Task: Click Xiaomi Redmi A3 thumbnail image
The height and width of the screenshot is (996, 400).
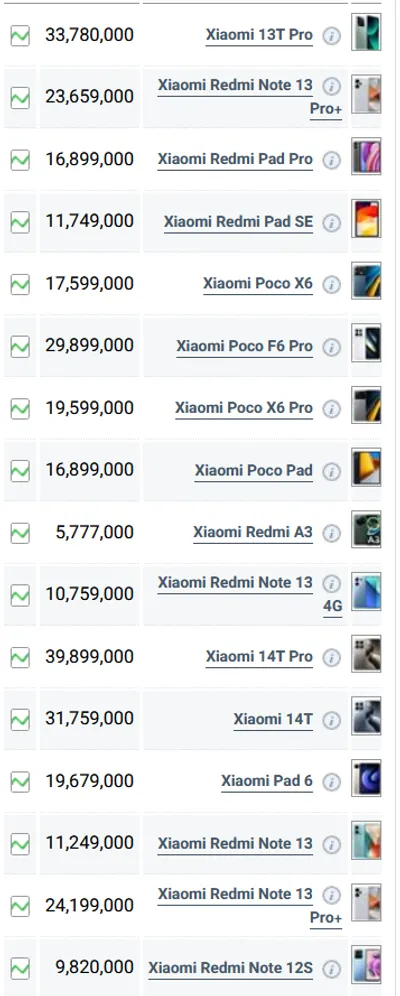Action: point(366,530)
